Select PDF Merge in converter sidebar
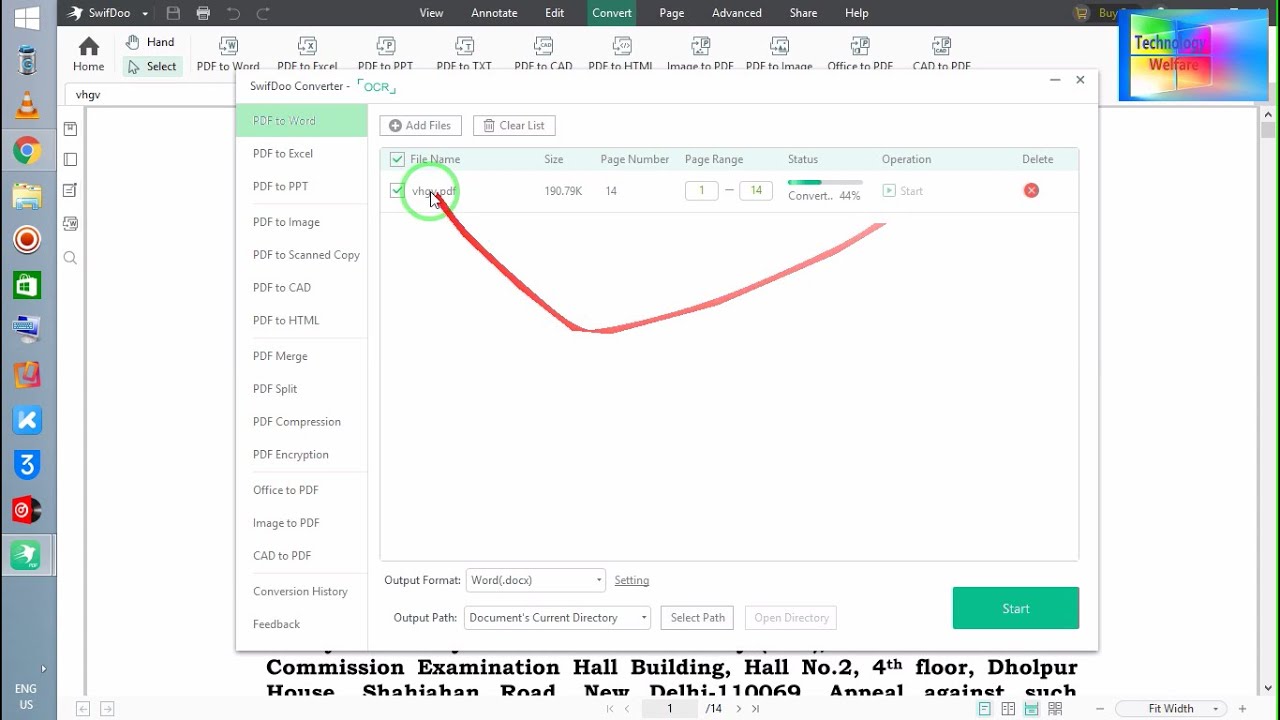Image resolution: width=1280 pixels, height=720 pixels. click(280, 356)
